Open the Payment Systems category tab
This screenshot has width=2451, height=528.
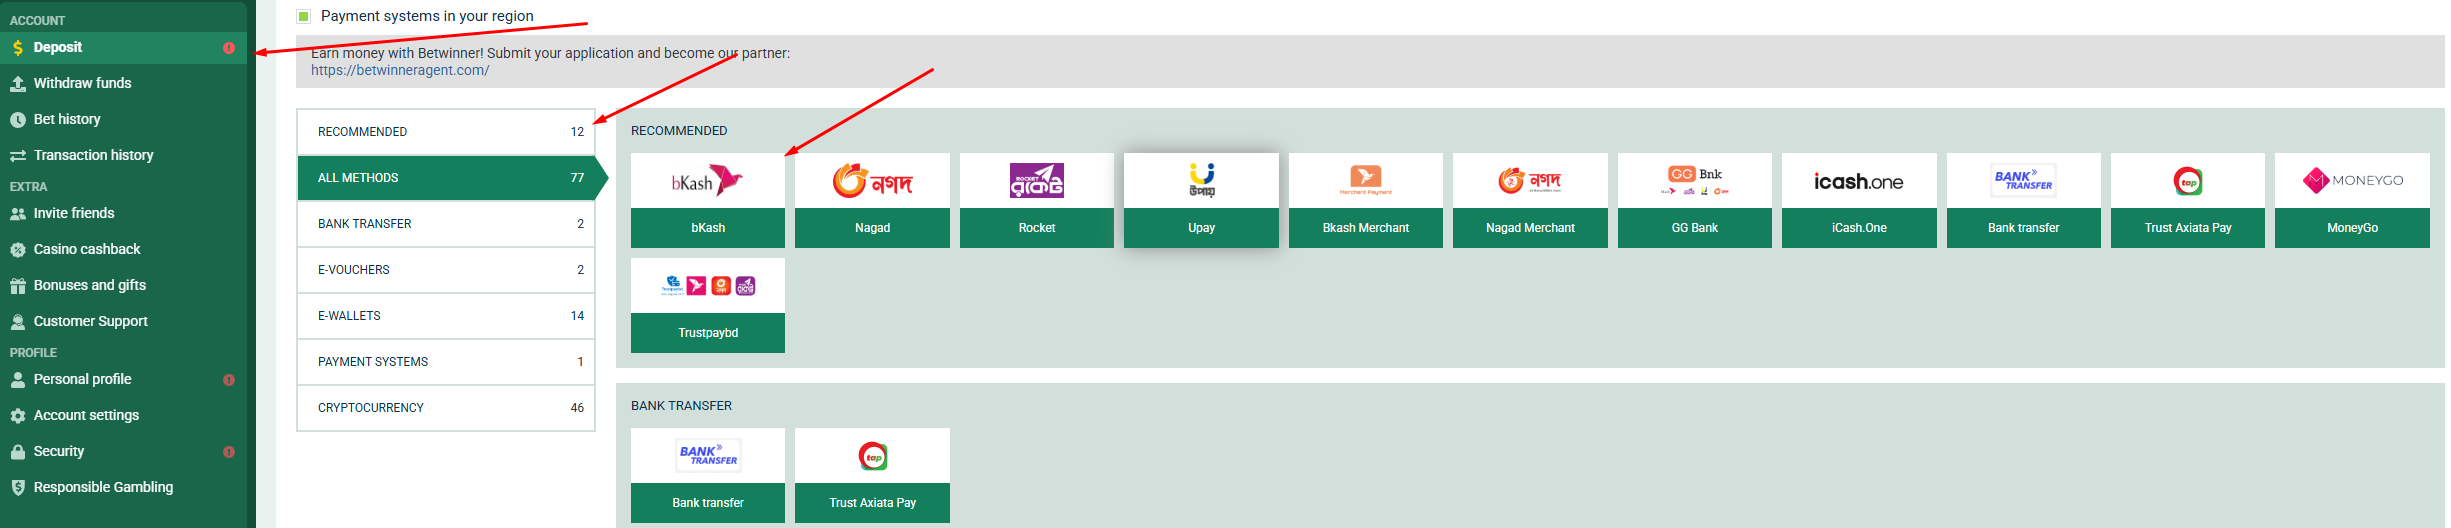pyautogui.click(x=446, y=362)
